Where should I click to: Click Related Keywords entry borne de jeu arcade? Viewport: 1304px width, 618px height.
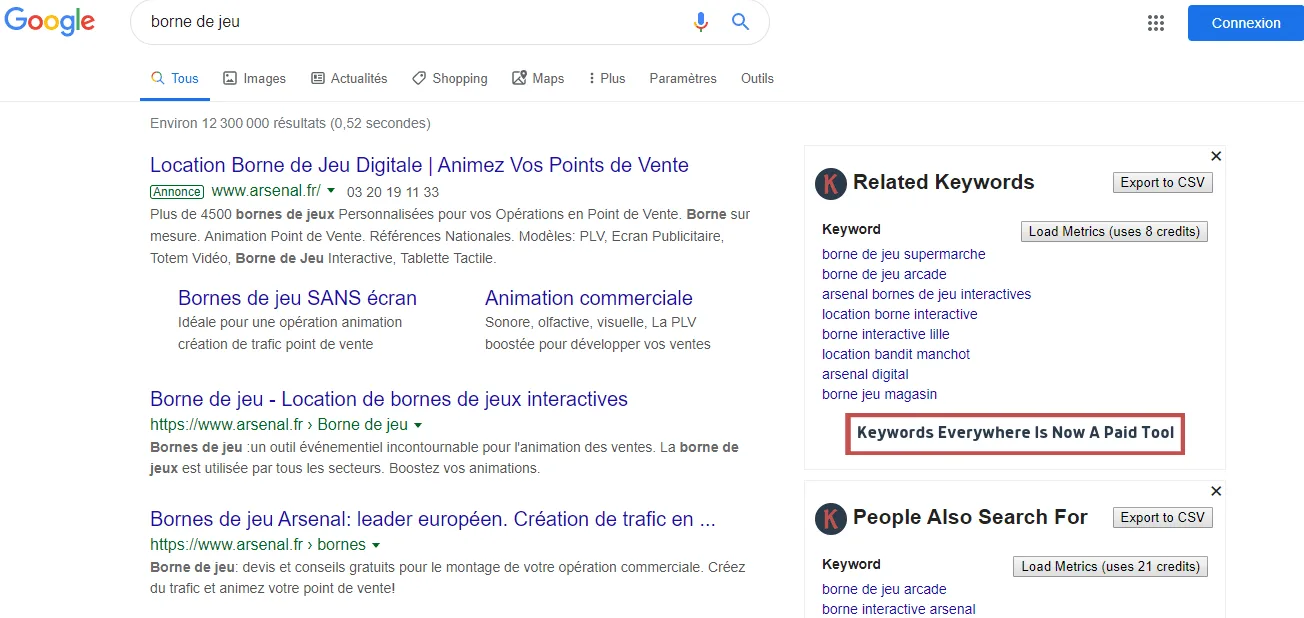click(884, 274)
